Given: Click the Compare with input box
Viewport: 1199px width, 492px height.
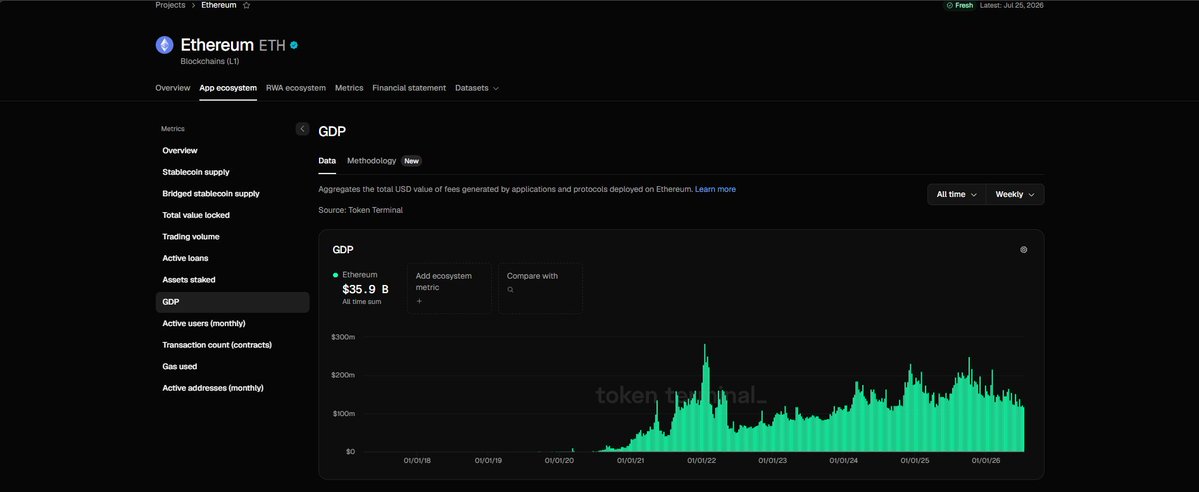Looking at the screenshot, I should coord(541,288).
